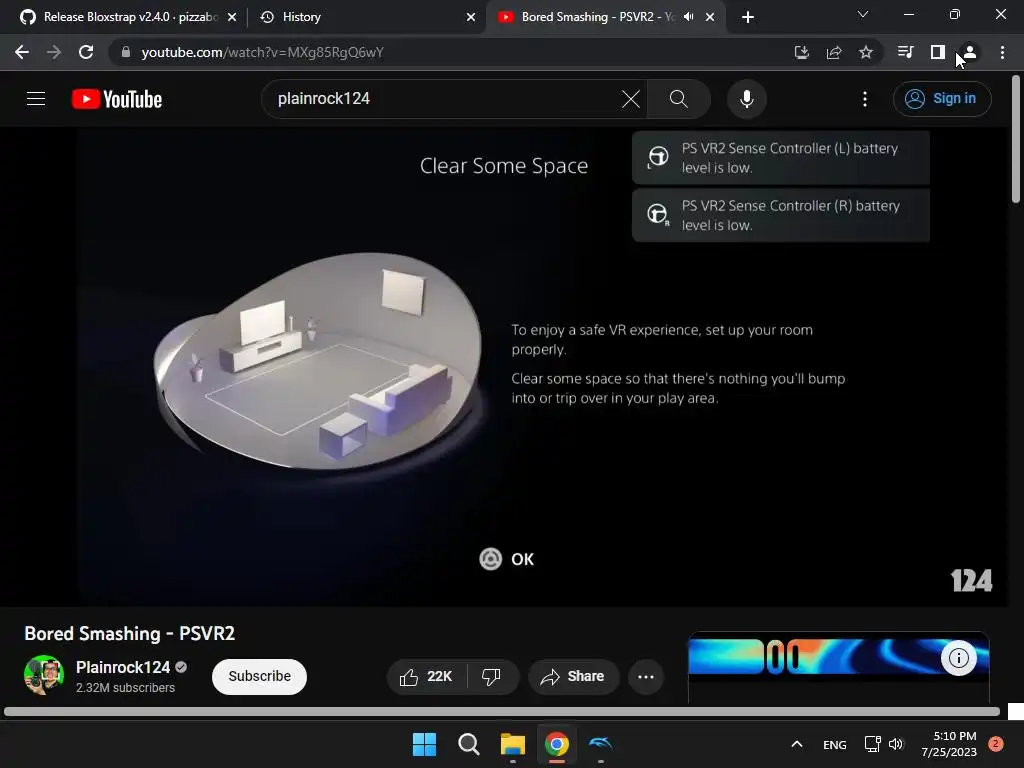This screenshot has height=768, width=1024.
Task: Share this page from address bar
Action: (834, 52)
